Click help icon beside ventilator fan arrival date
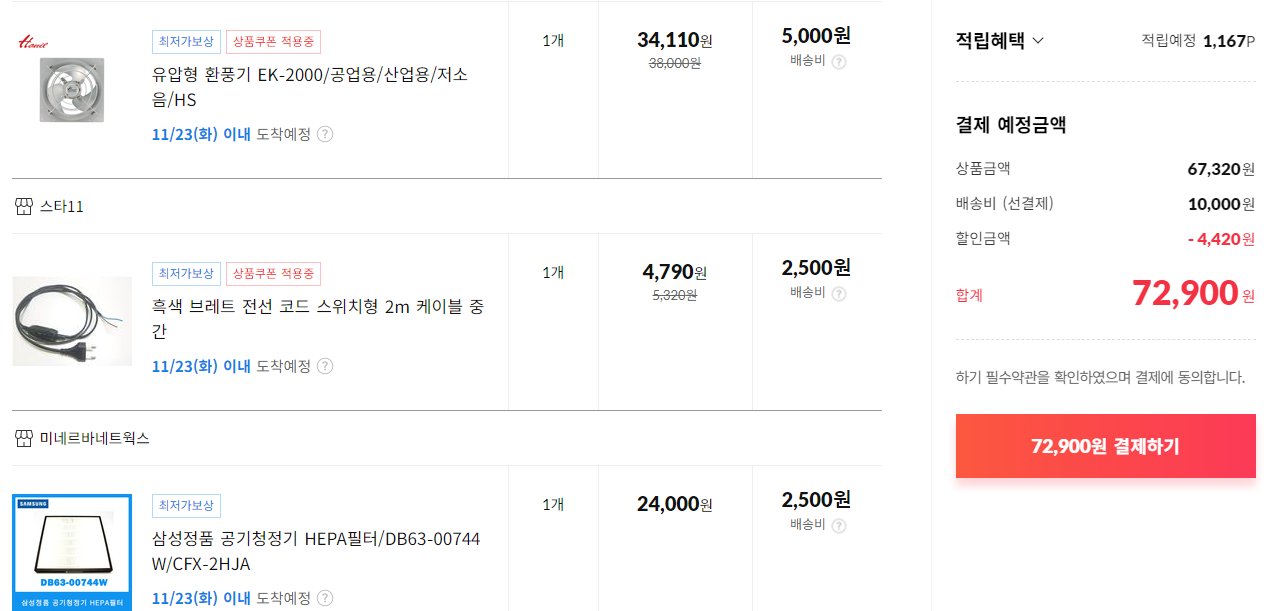The image size is (1275, 611). tap(325, 134)
